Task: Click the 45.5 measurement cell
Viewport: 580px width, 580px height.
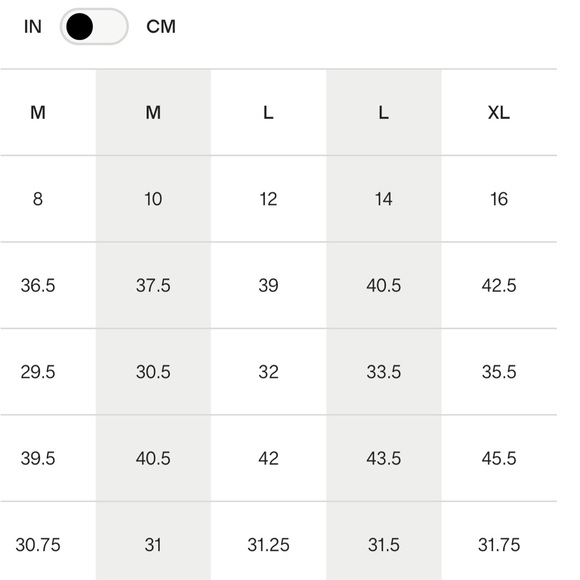Action: (x=499, y=458)
